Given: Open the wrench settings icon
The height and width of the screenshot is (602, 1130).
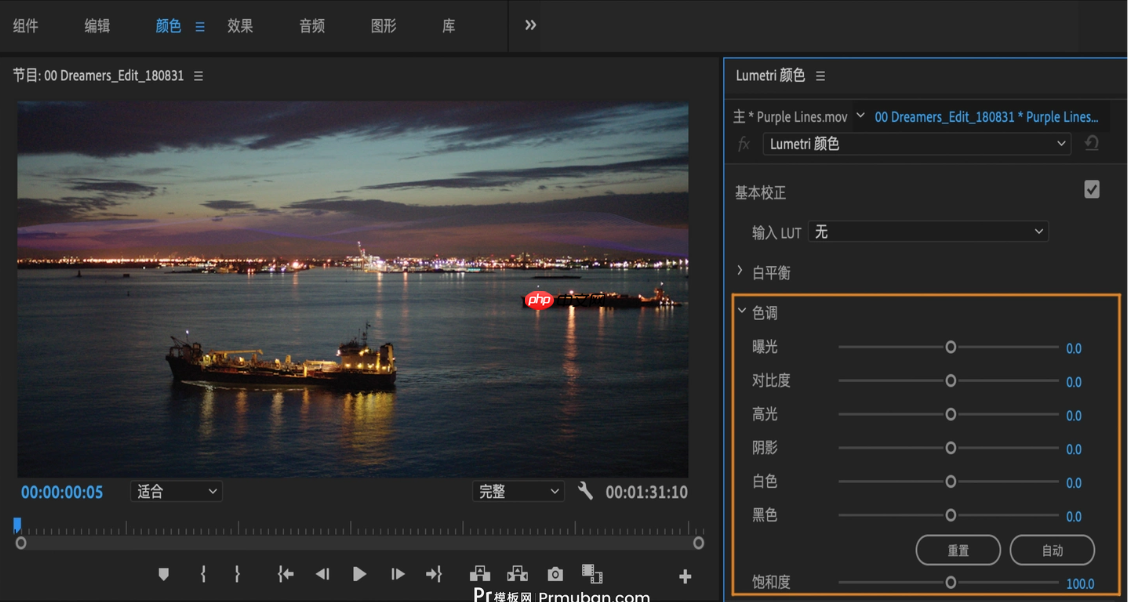Looking at the screenshot, I should click(585, 491).
